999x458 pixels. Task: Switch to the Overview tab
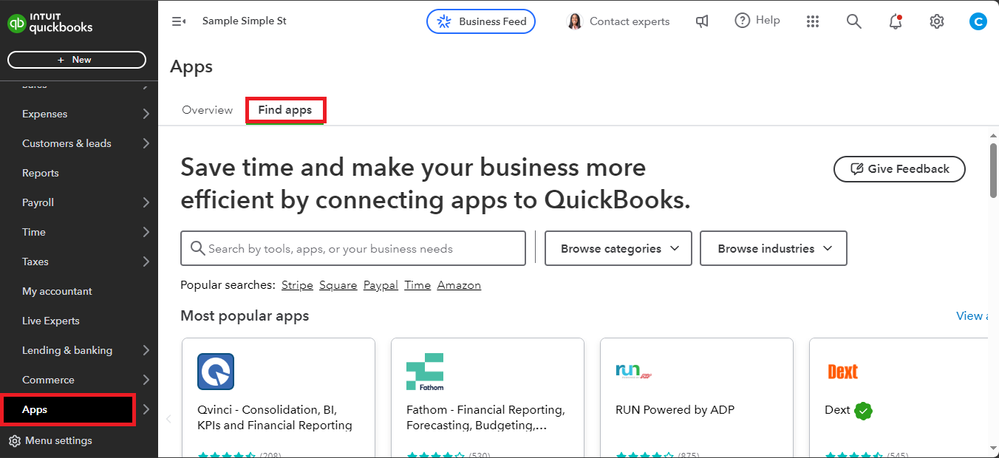207,110
